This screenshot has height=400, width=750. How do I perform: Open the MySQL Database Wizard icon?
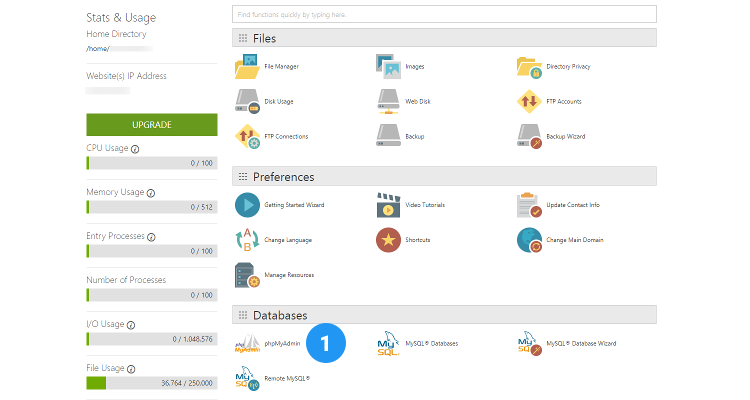[529, 344]
